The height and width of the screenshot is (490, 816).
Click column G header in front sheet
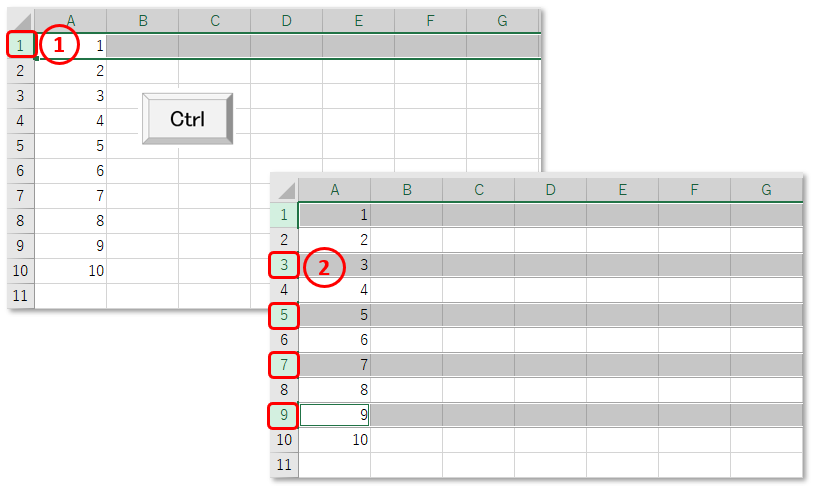[x=766, y=190]
